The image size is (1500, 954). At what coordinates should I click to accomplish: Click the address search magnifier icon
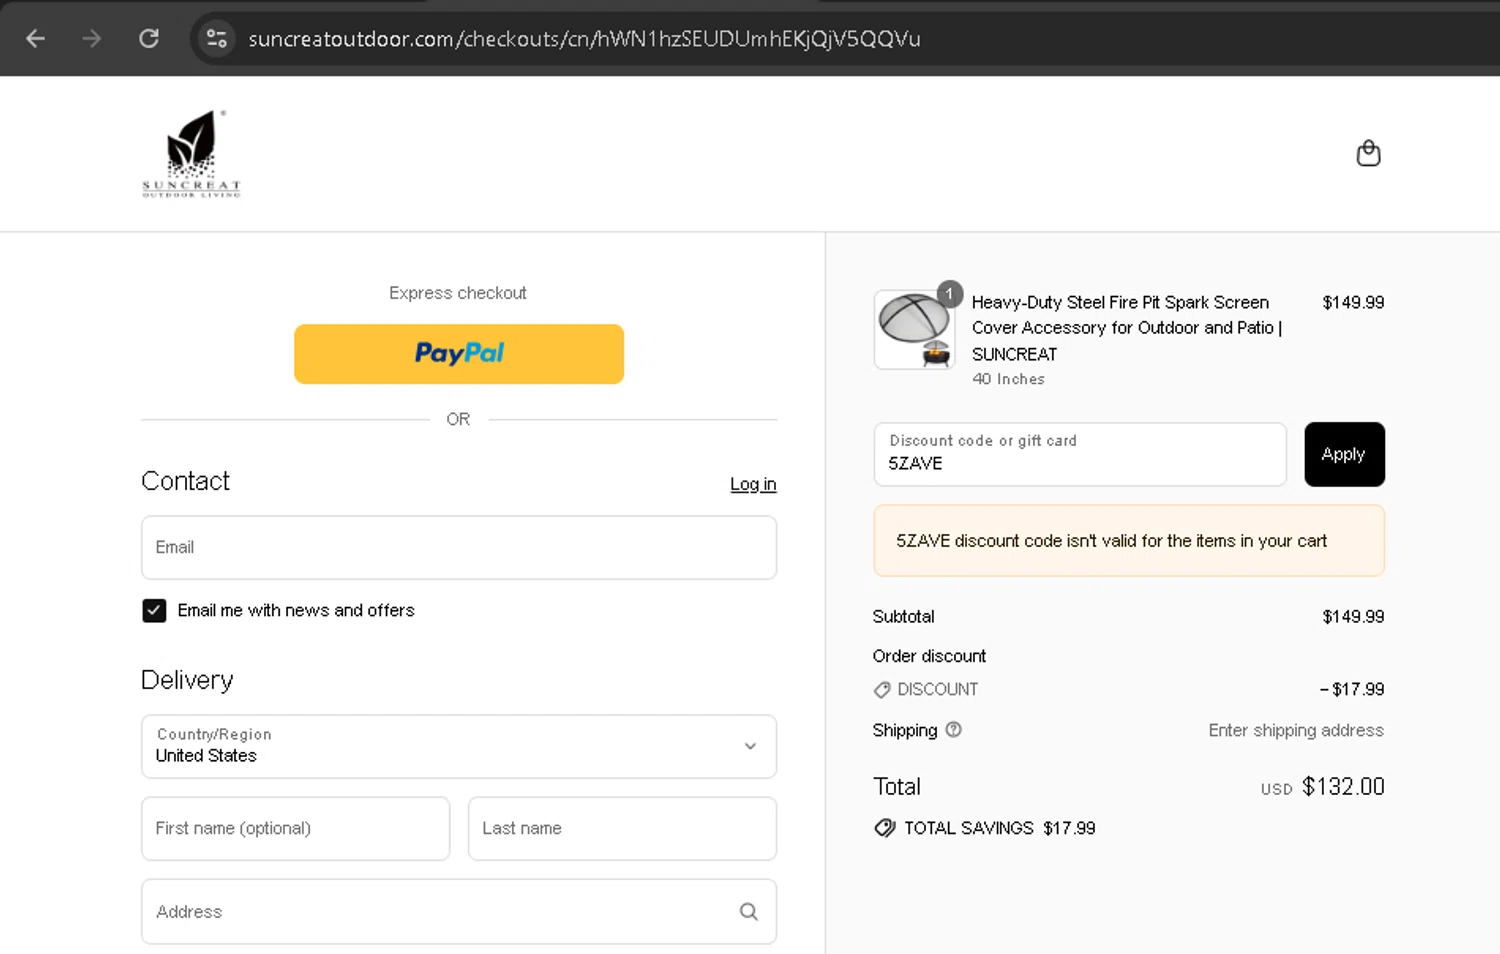point(749,911)
